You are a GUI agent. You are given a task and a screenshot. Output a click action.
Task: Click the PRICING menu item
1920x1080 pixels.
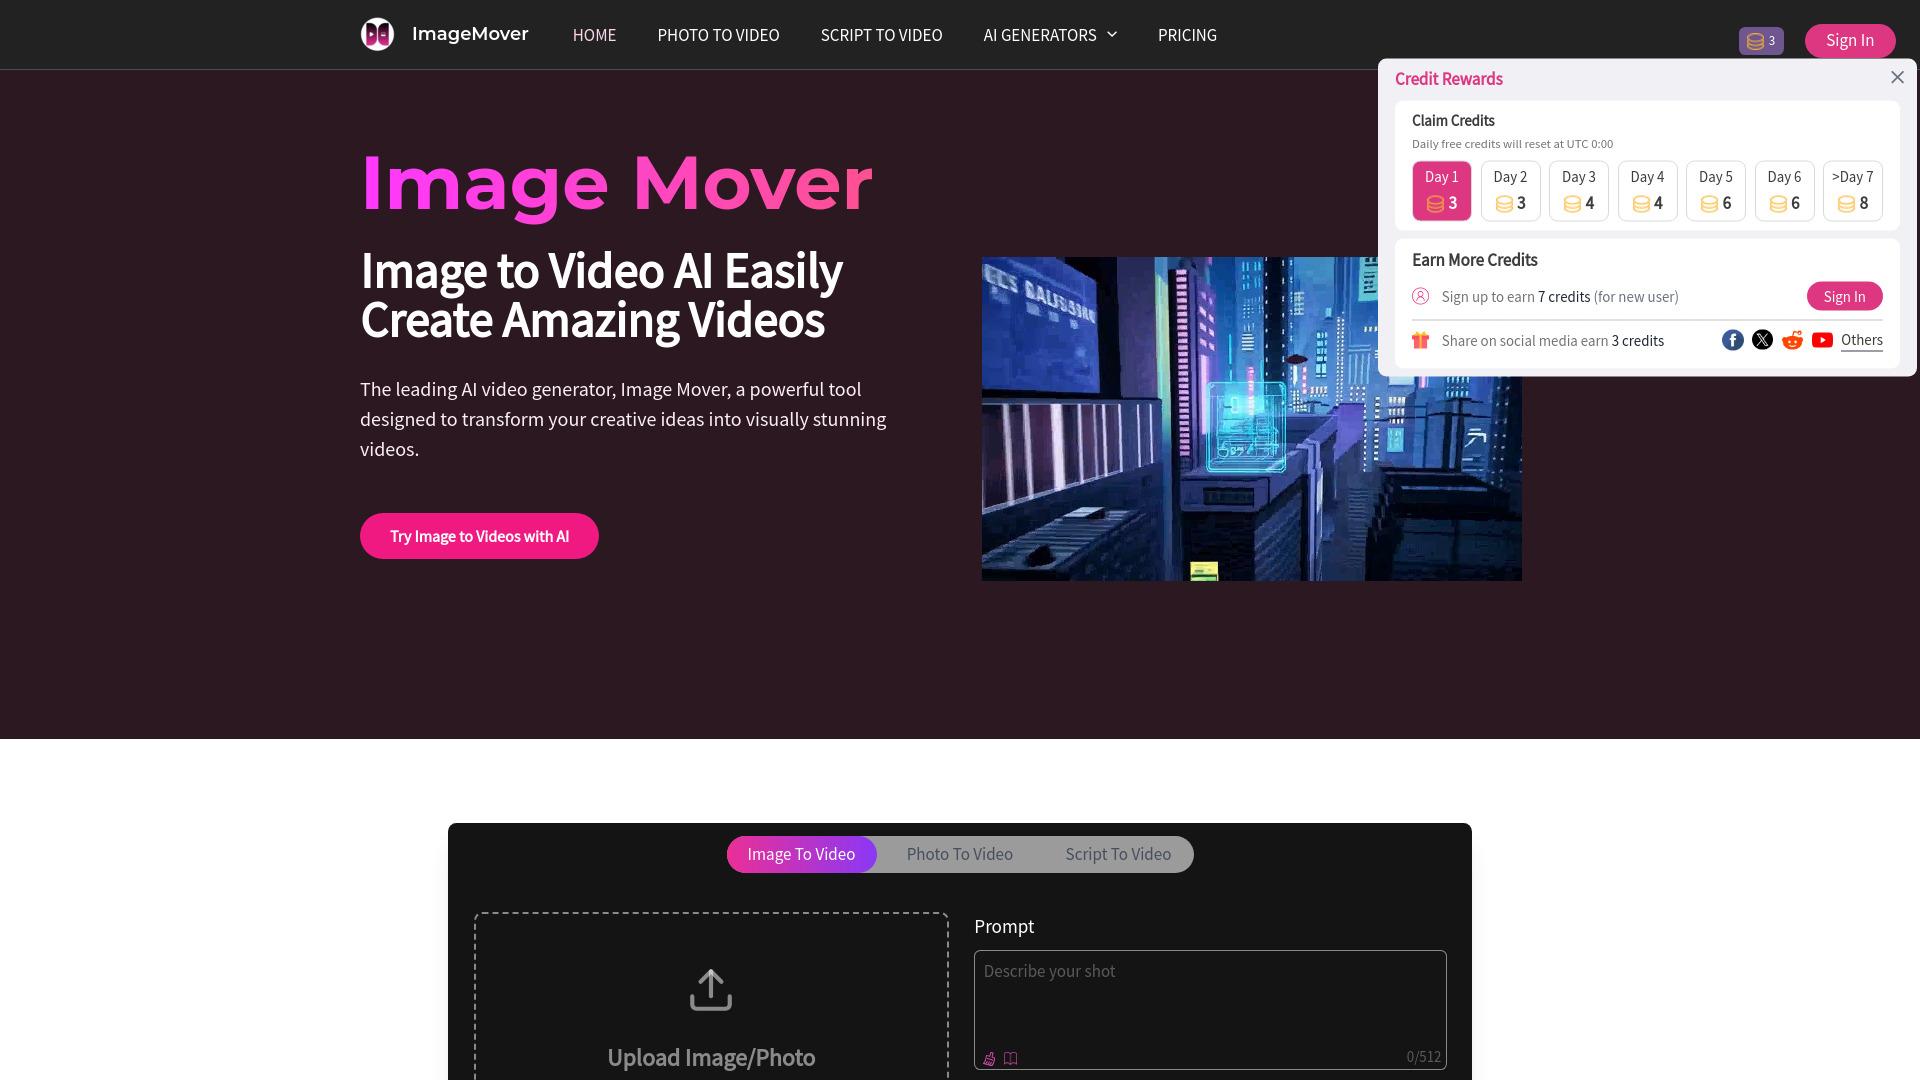(1187, 34)
